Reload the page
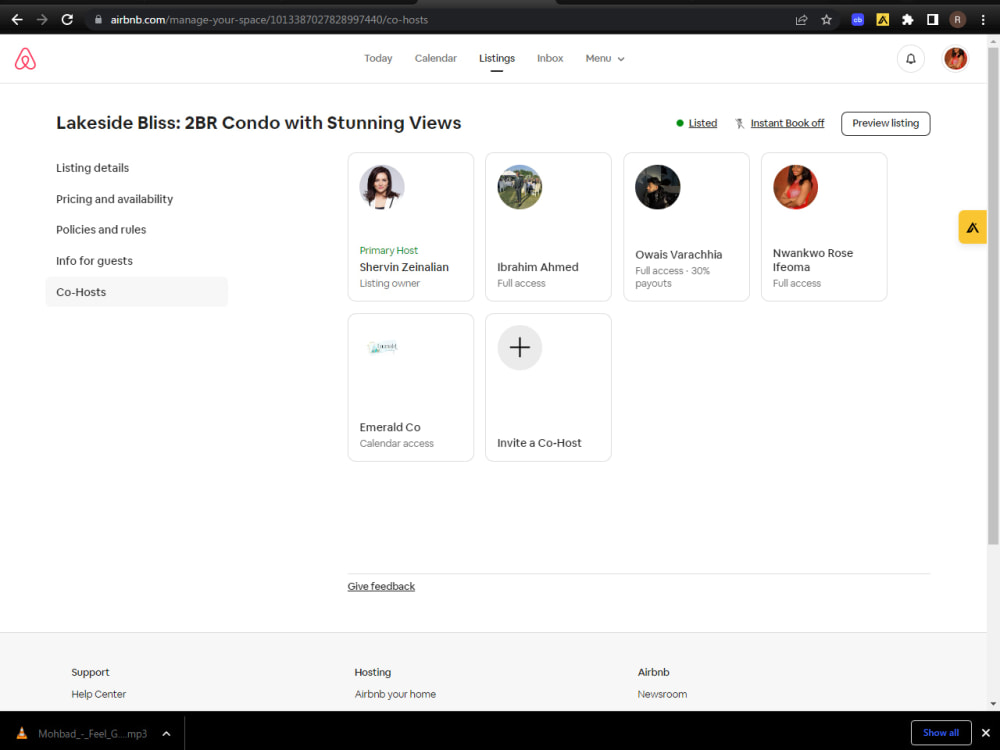Viewport: 1000px width, 750px height. tap(67, 20)
